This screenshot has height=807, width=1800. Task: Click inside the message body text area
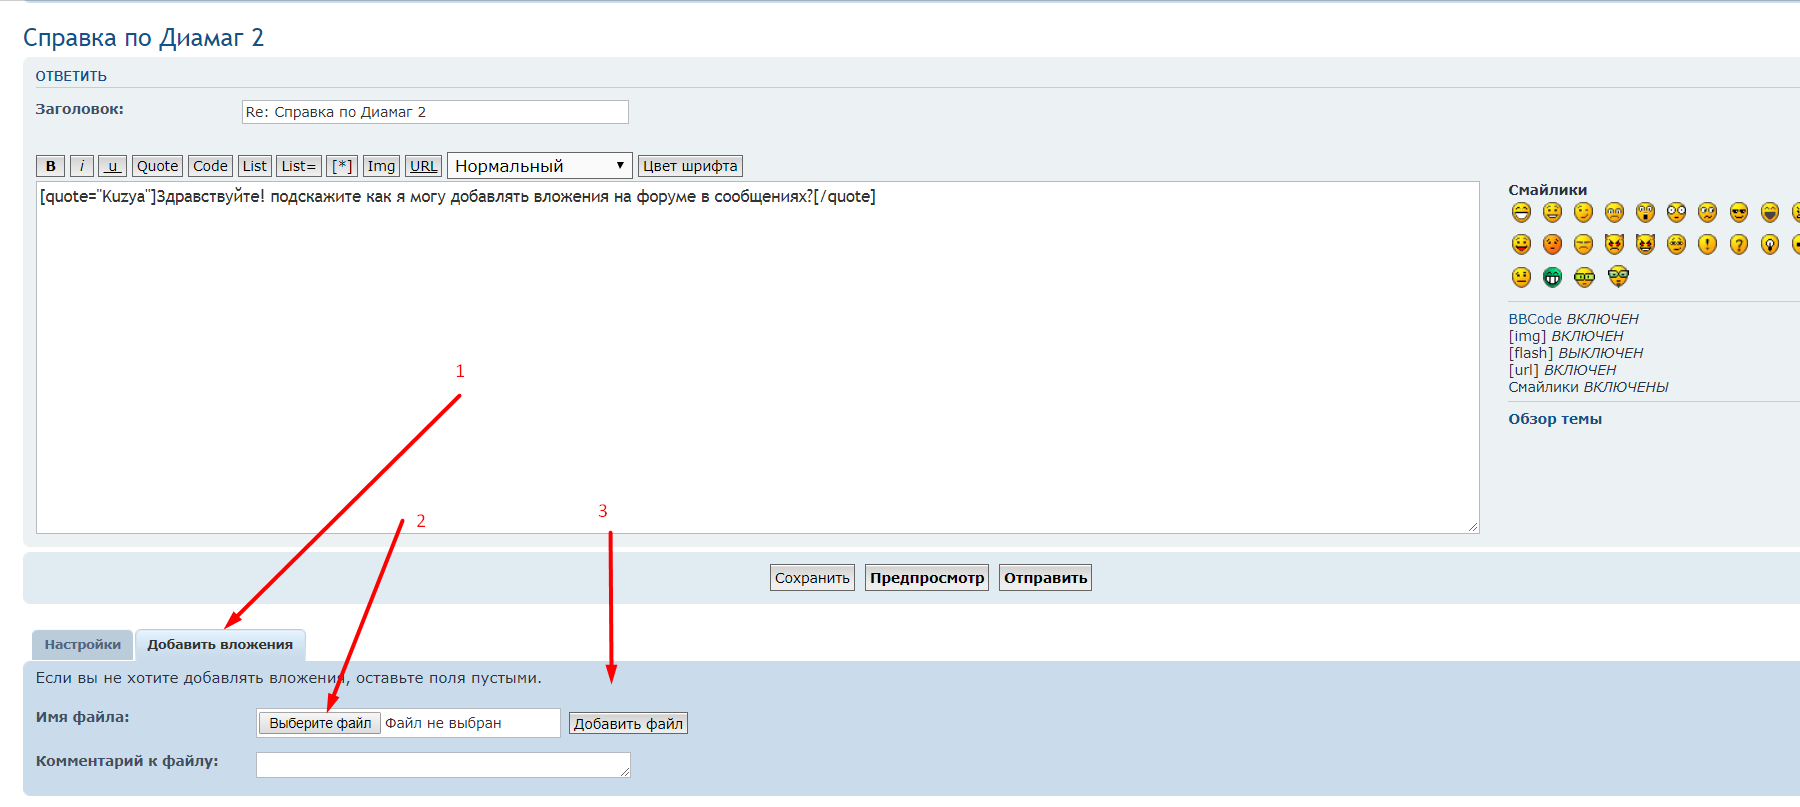click(758, 357)
